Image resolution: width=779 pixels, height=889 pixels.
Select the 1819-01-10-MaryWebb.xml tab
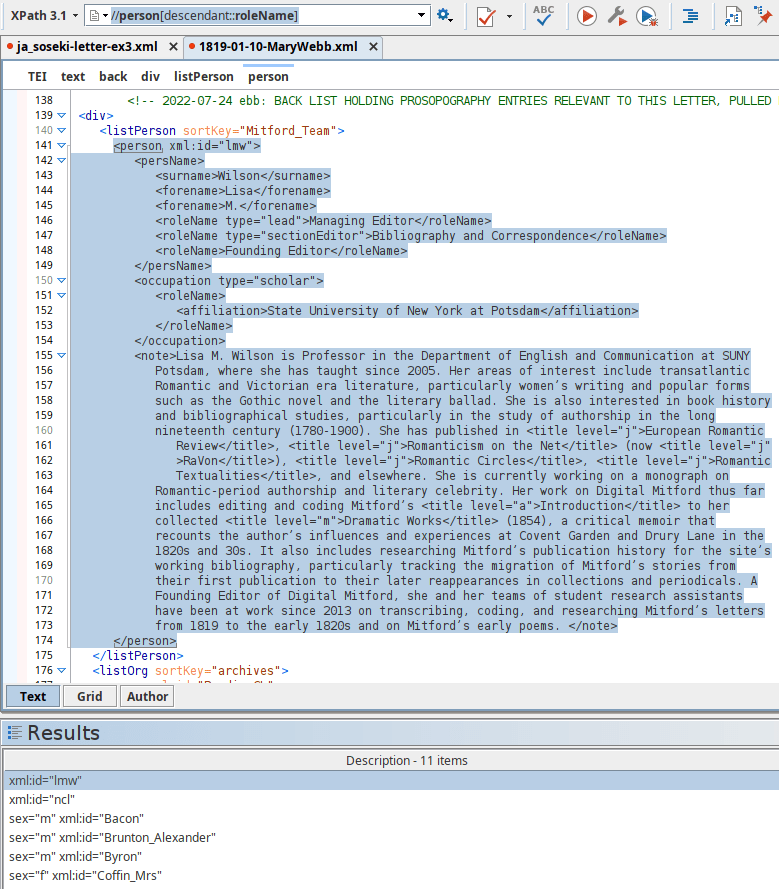278,46
